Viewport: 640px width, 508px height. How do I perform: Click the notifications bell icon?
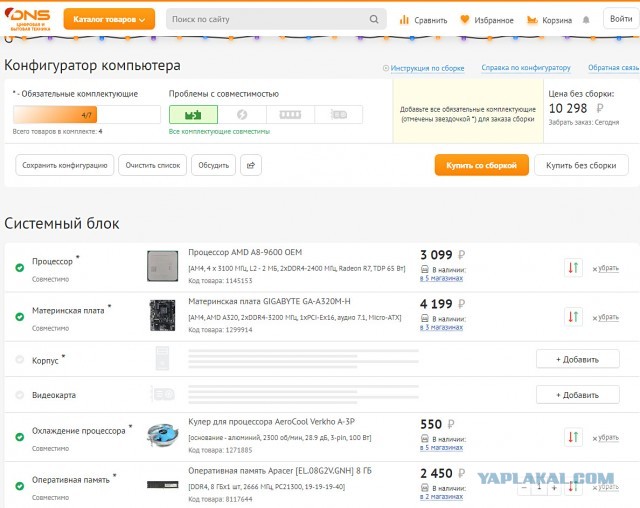pyautogui.click(x=586, y=20)
